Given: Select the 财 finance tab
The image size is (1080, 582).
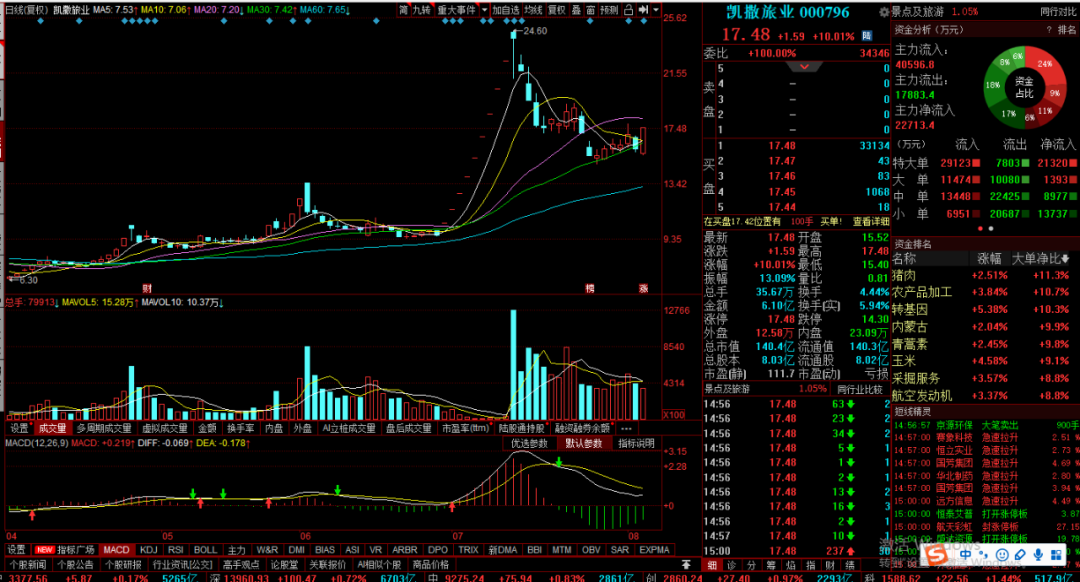Looking at the screenshot, I should coord(830,565).
